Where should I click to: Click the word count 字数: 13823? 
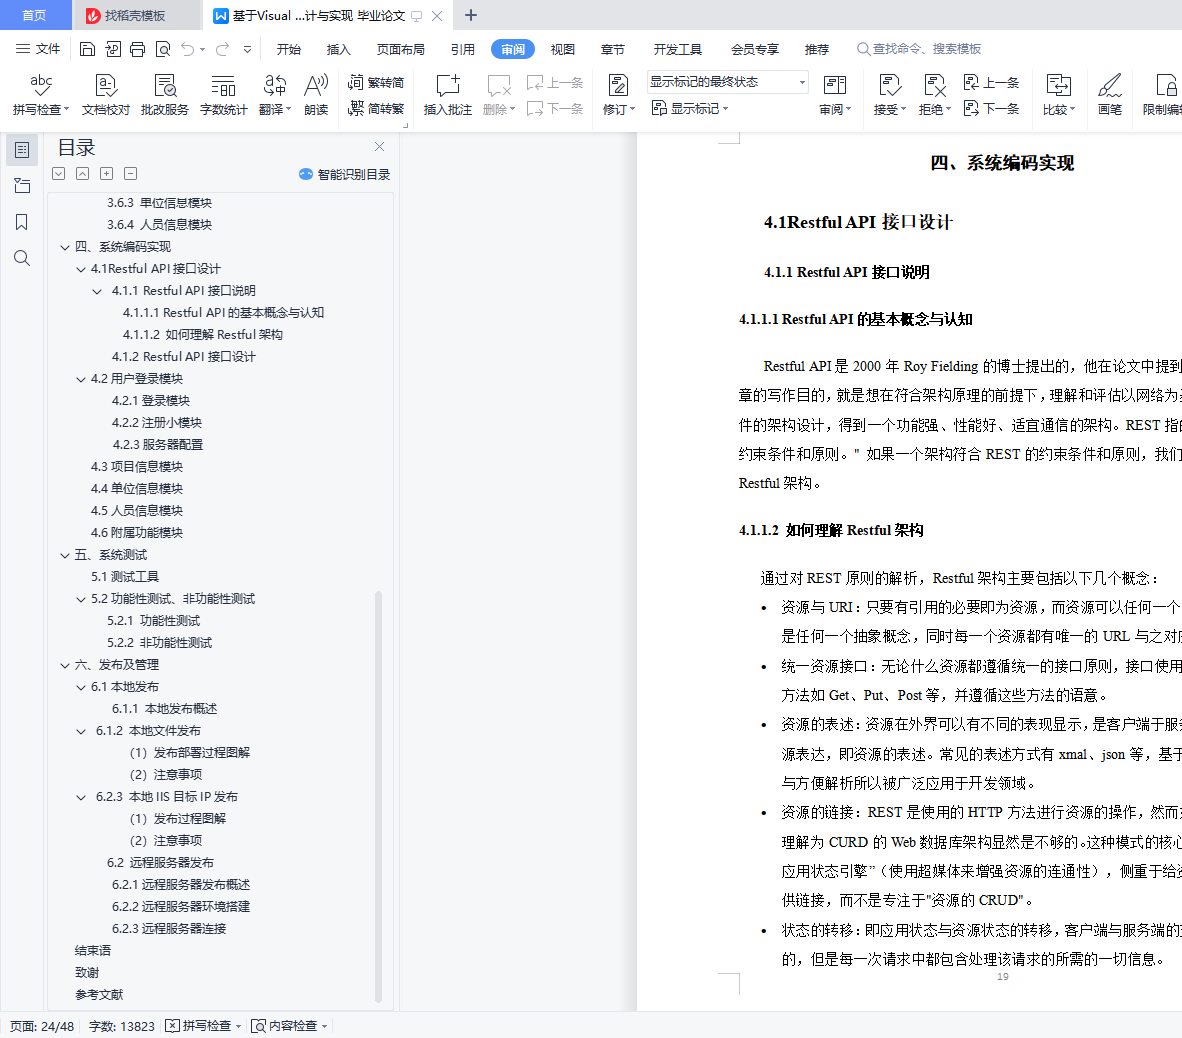click(122, 1026)
